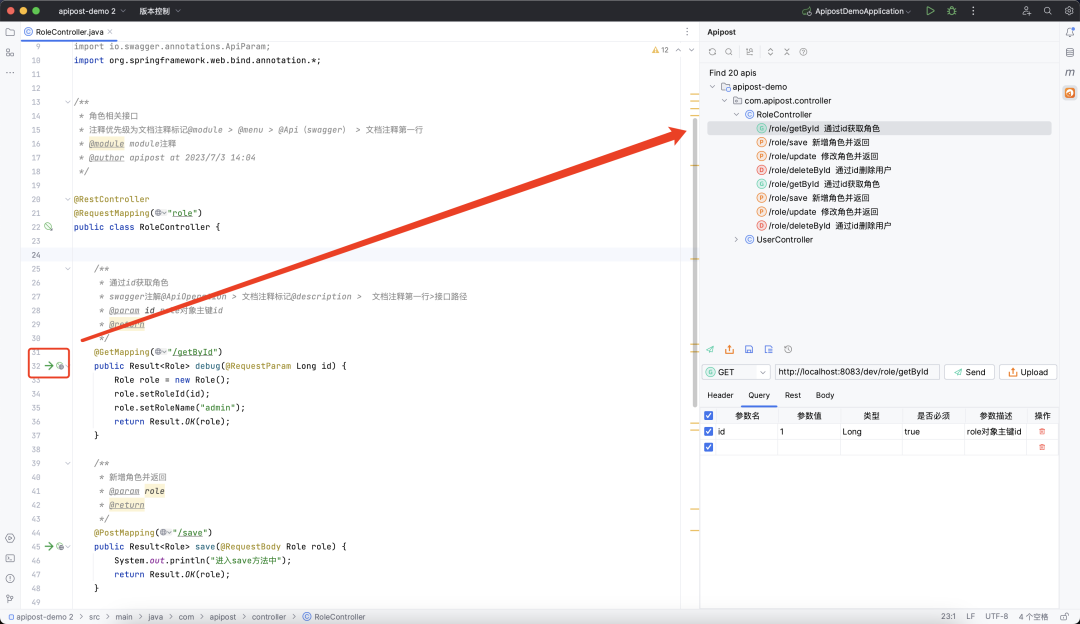Open the GET request method dropdown
The image size is (1080, 624).
click(736, 372)
